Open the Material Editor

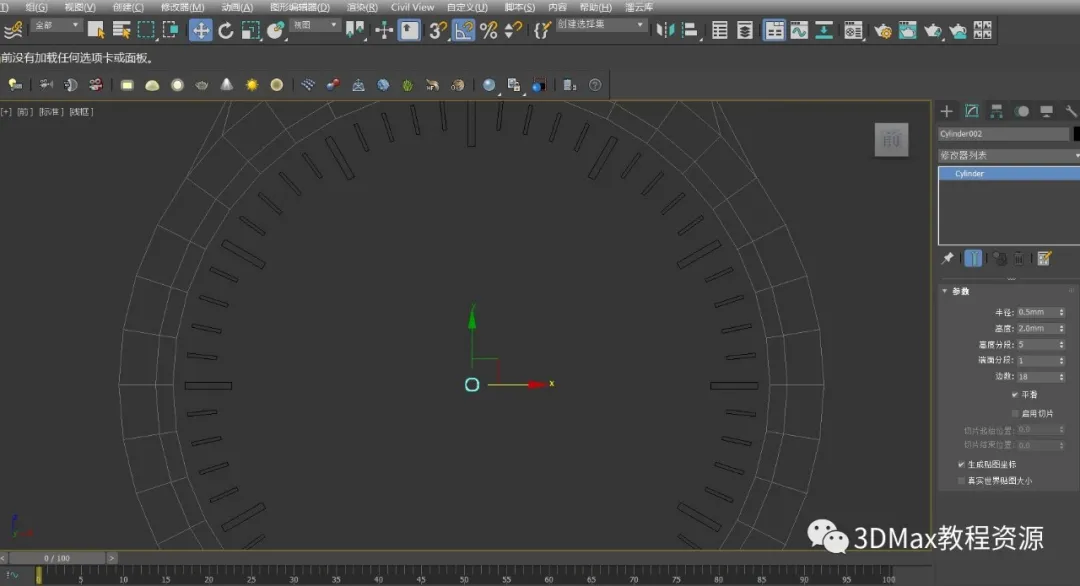(x=853, y=30)
